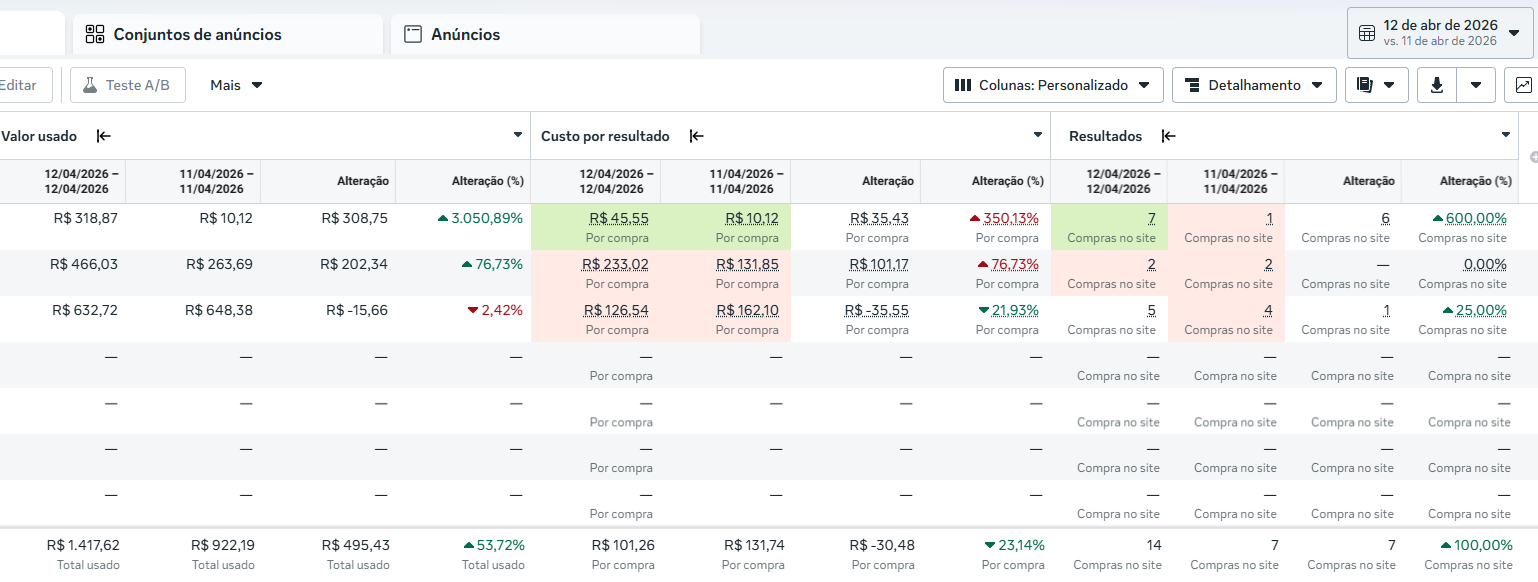Open the Custo por resultado column options arrow
Image resolution: width=1538 pixels, height=582 pixels.
tap(1037, 135)
